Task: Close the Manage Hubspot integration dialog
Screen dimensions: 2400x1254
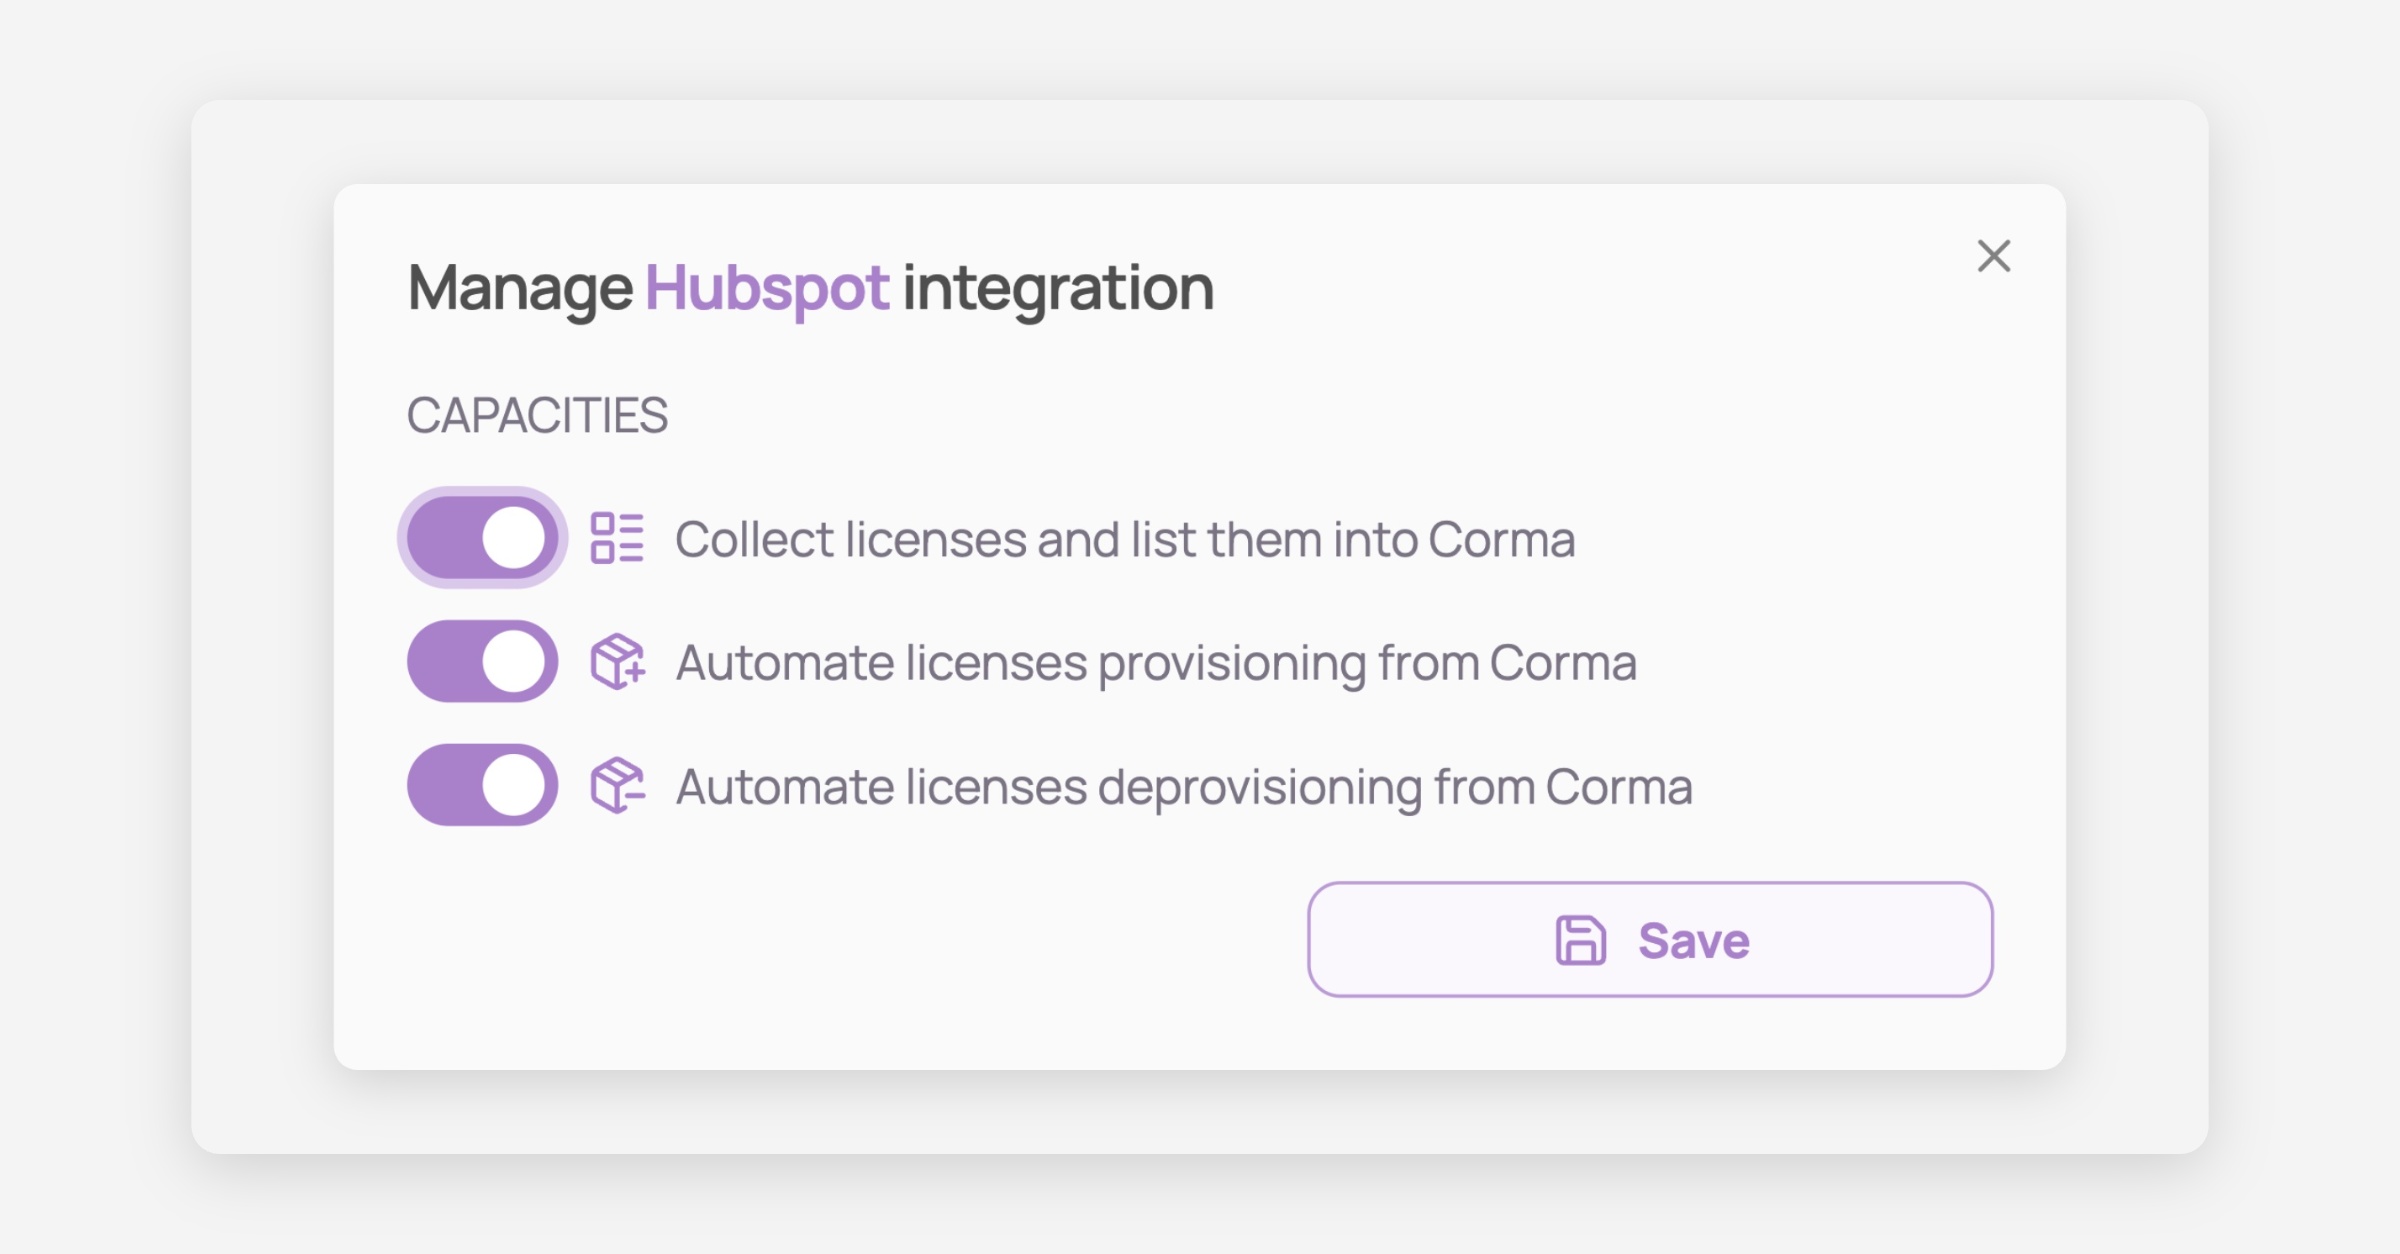Action: coord(1994,257)
